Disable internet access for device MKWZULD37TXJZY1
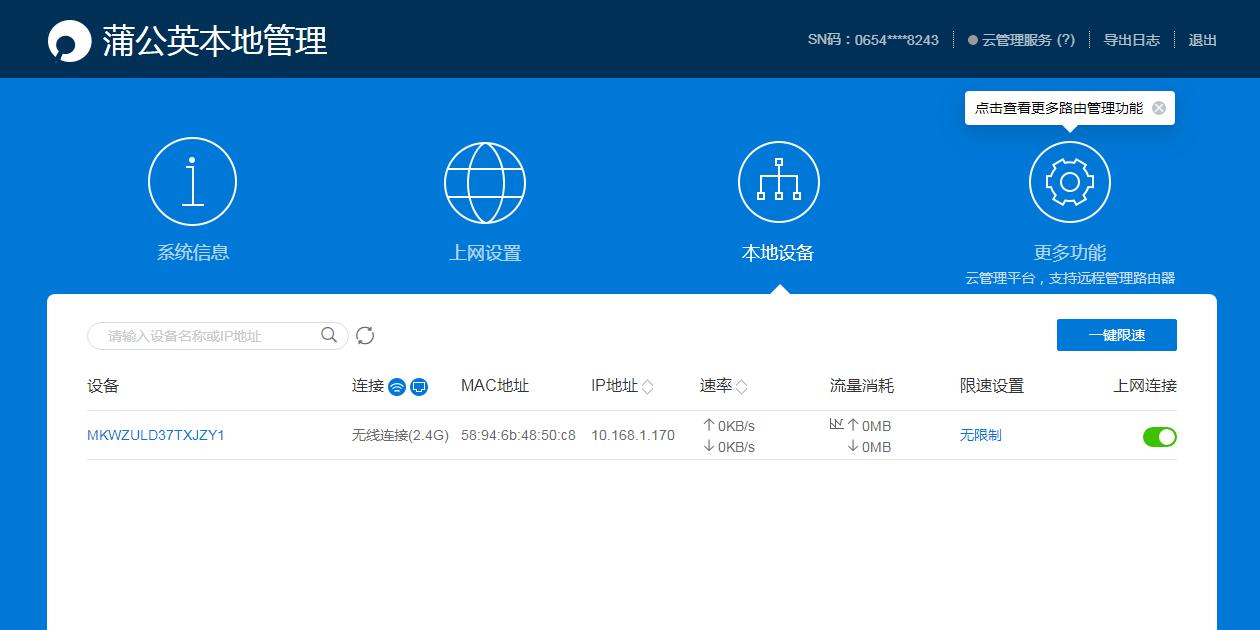The width and height of the screenshot is (1260, 630). (1159, 436)
